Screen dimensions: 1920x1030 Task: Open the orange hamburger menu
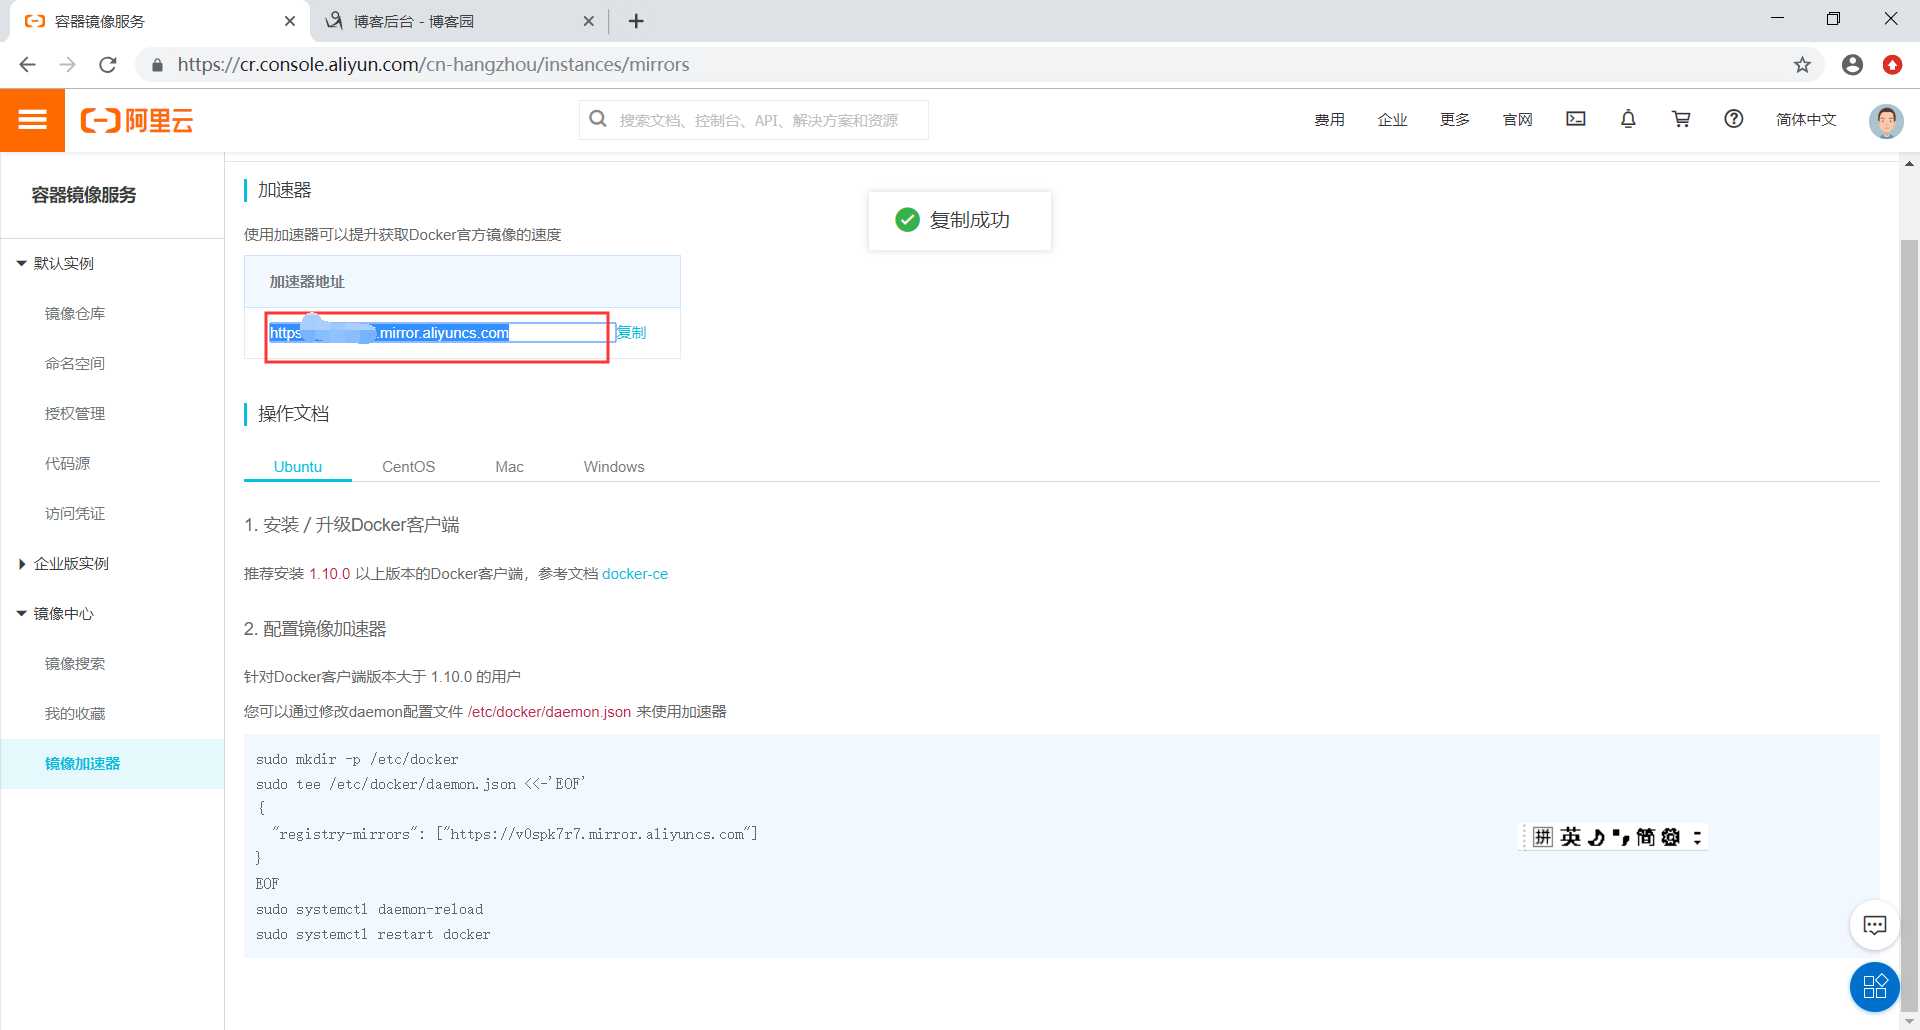32,120
